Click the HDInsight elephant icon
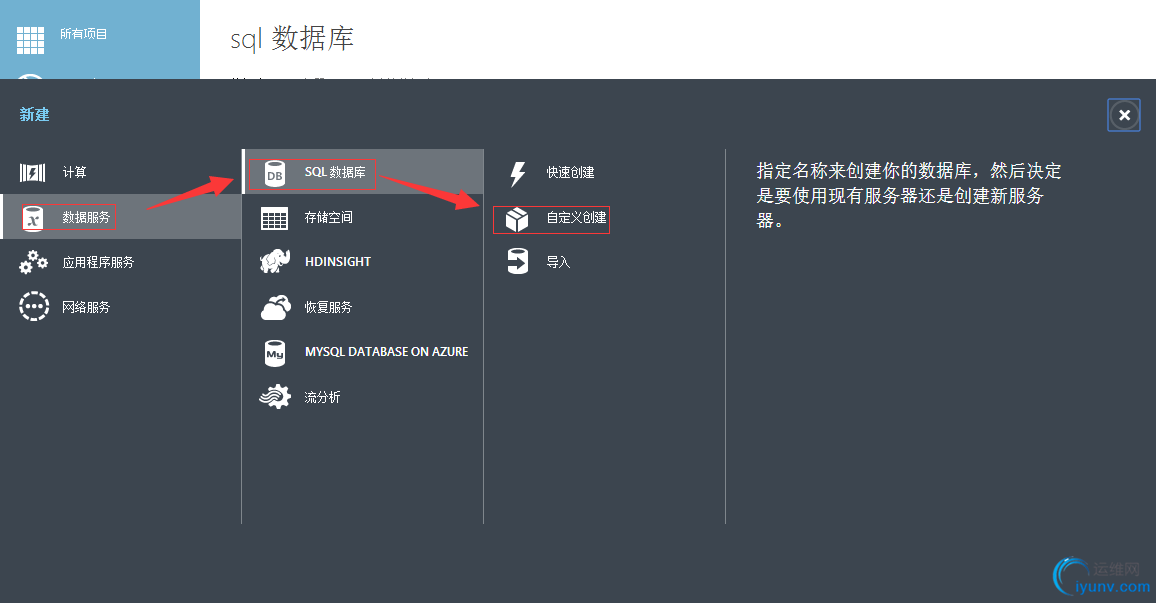The width and height of the screenshot is (1156, 603). pos(275,262)
